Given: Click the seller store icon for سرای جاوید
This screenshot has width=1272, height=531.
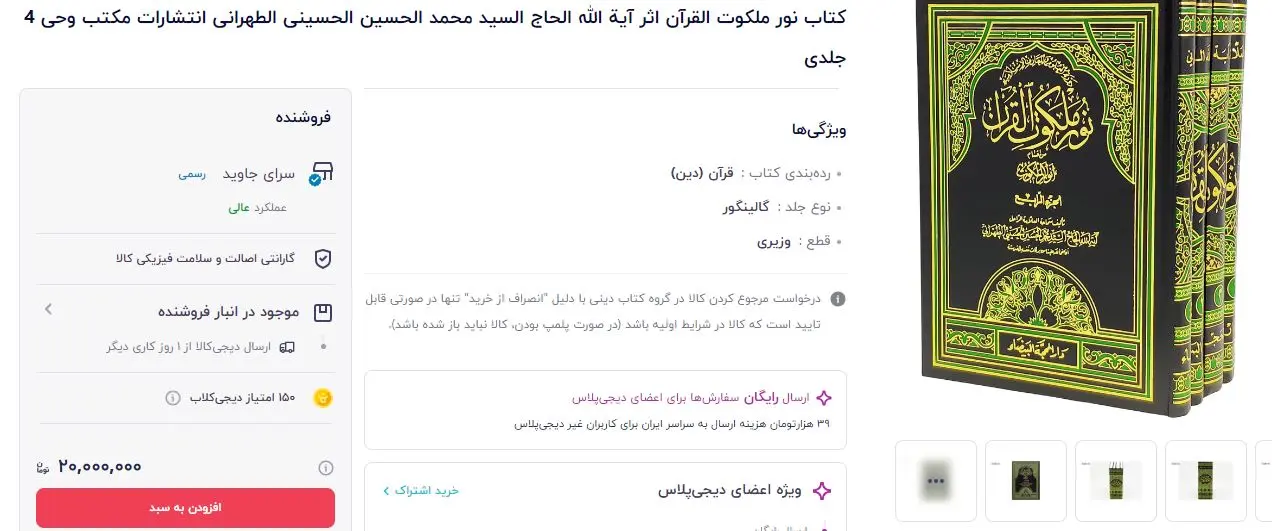Looking at the screenshot, I should pos(322,173).
